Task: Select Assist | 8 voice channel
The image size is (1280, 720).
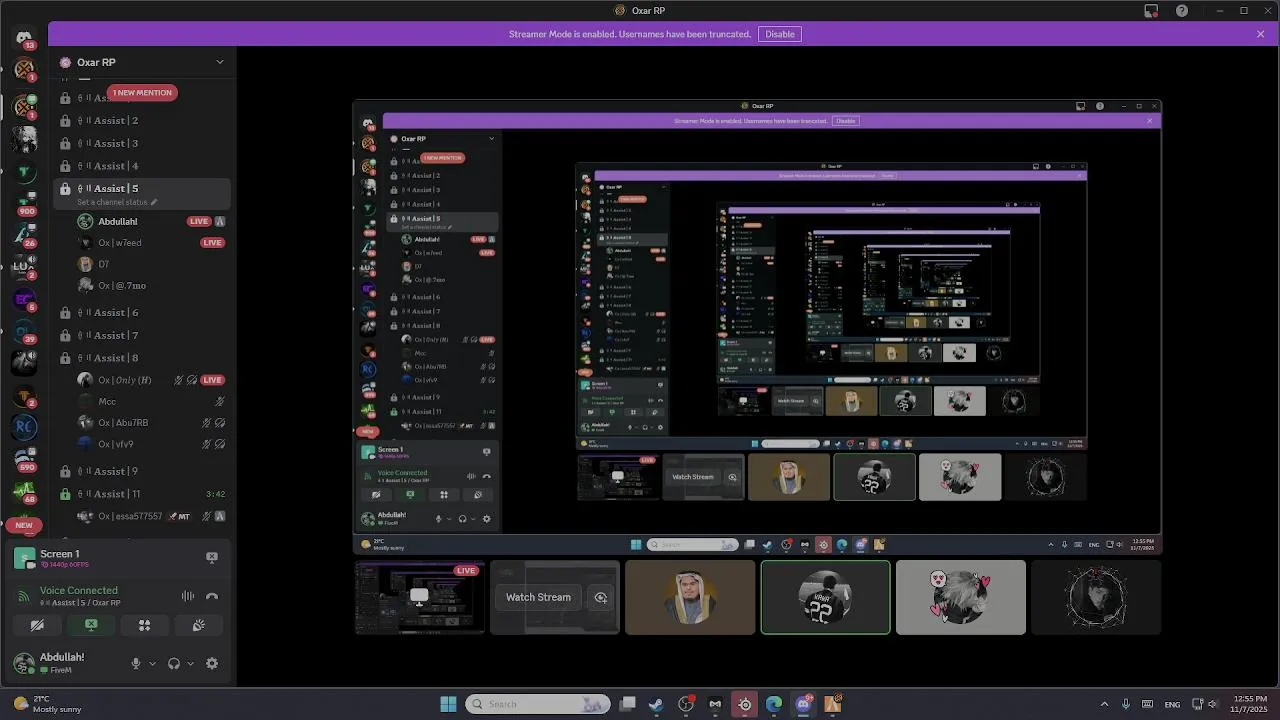Action: point(142,358)
